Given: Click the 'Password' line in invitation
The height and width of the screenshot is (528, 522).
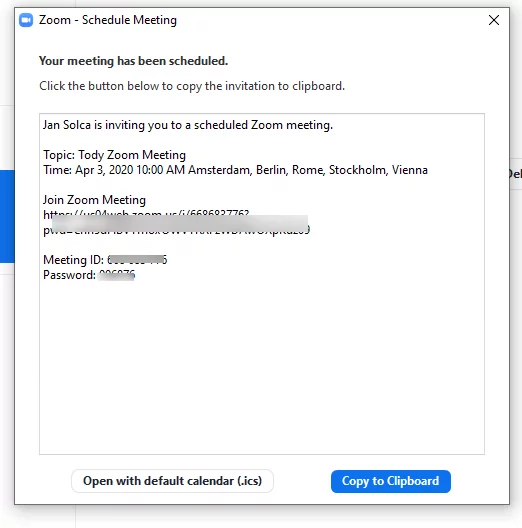Looking at the screenshot, I should coord(89,275).
